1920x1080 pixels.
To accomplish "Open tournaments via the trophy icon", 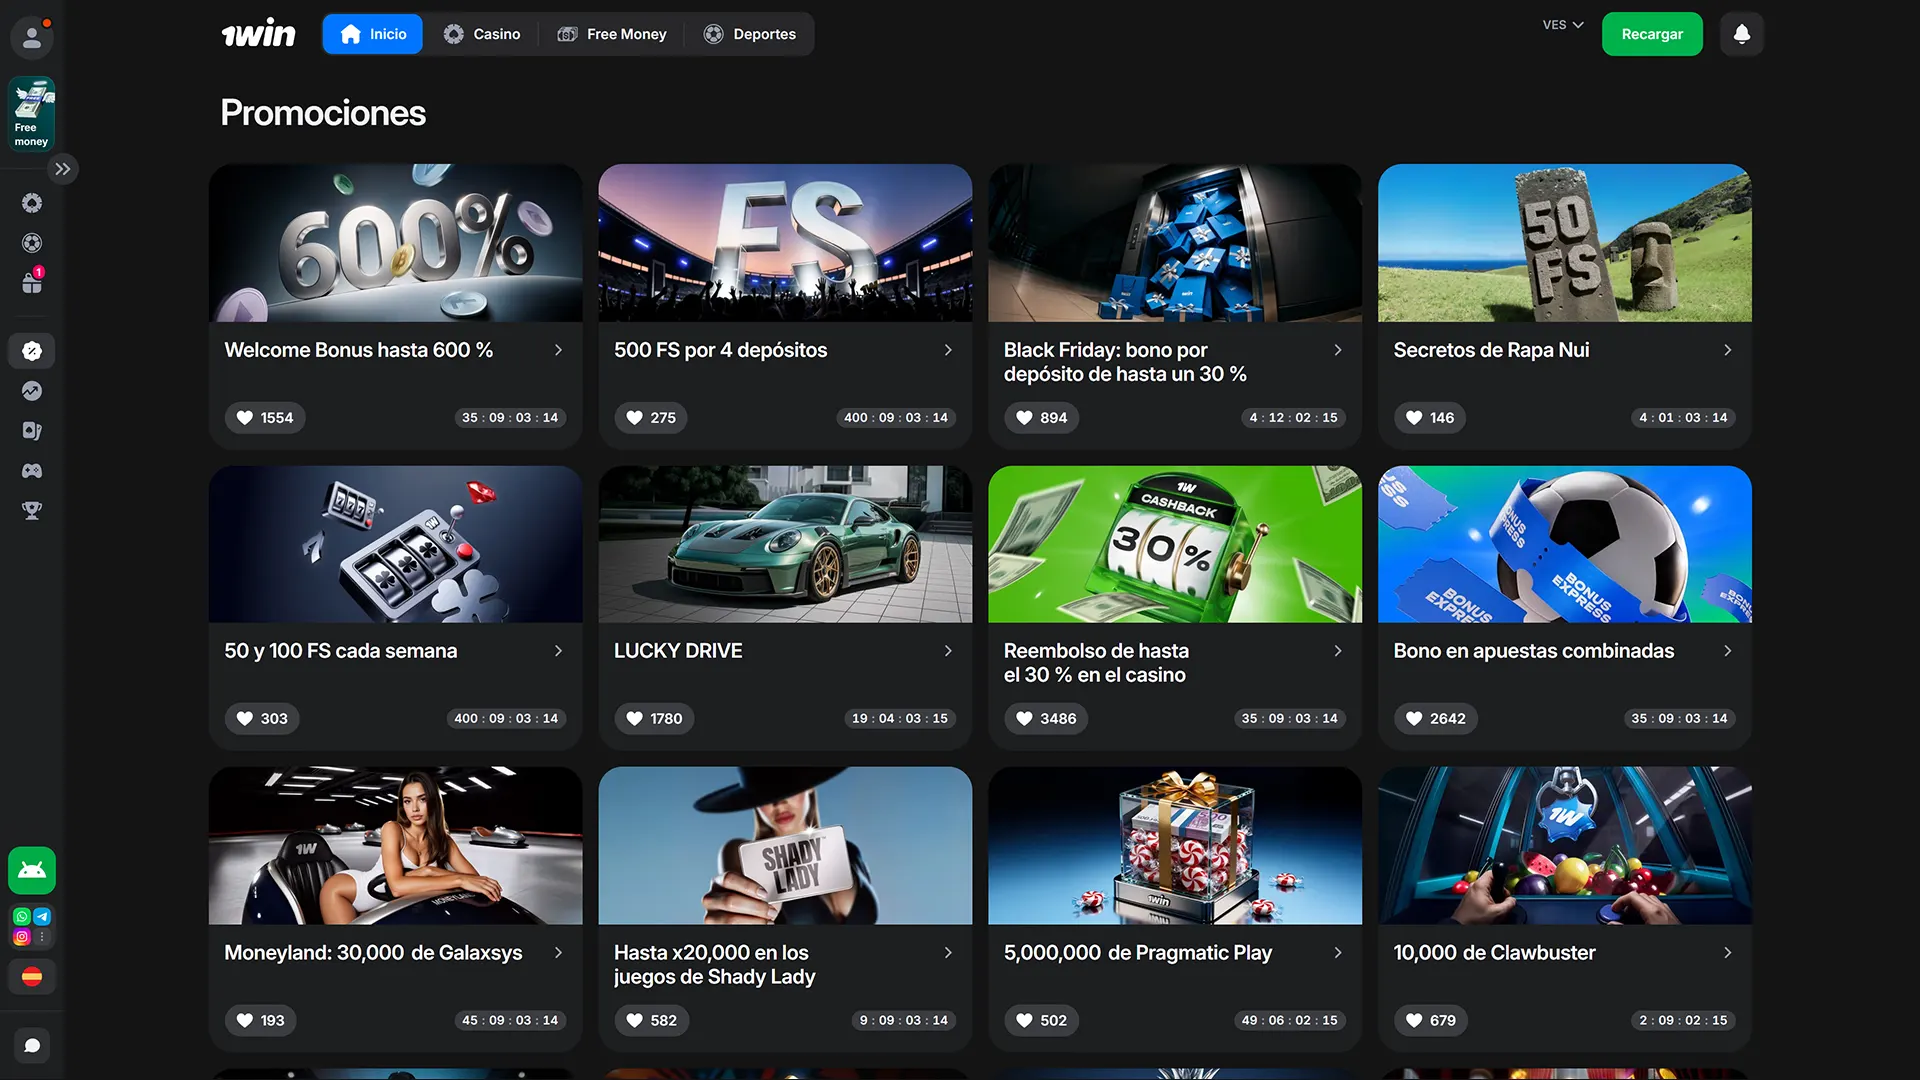I will 32,511.
